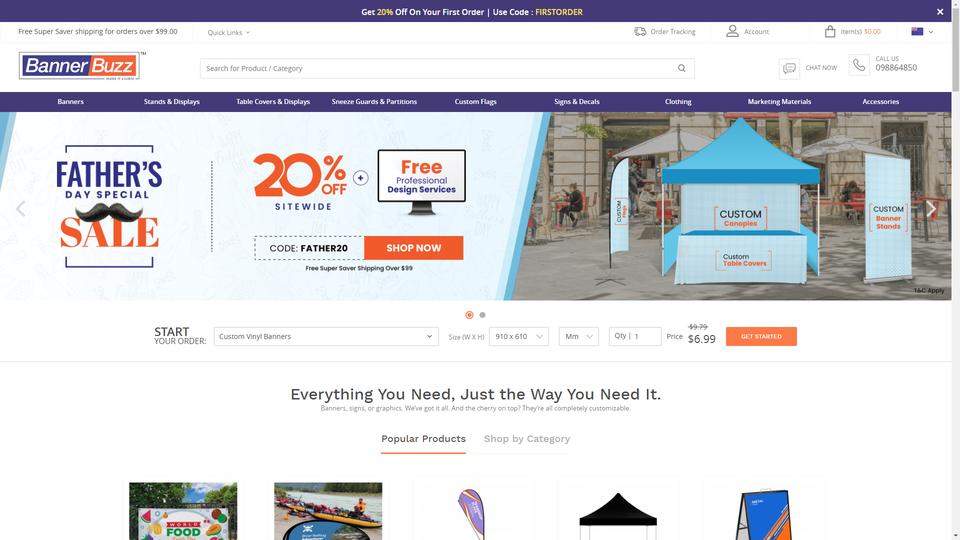
Task: Open the Custom Flags menu
Action: (475, 102)
